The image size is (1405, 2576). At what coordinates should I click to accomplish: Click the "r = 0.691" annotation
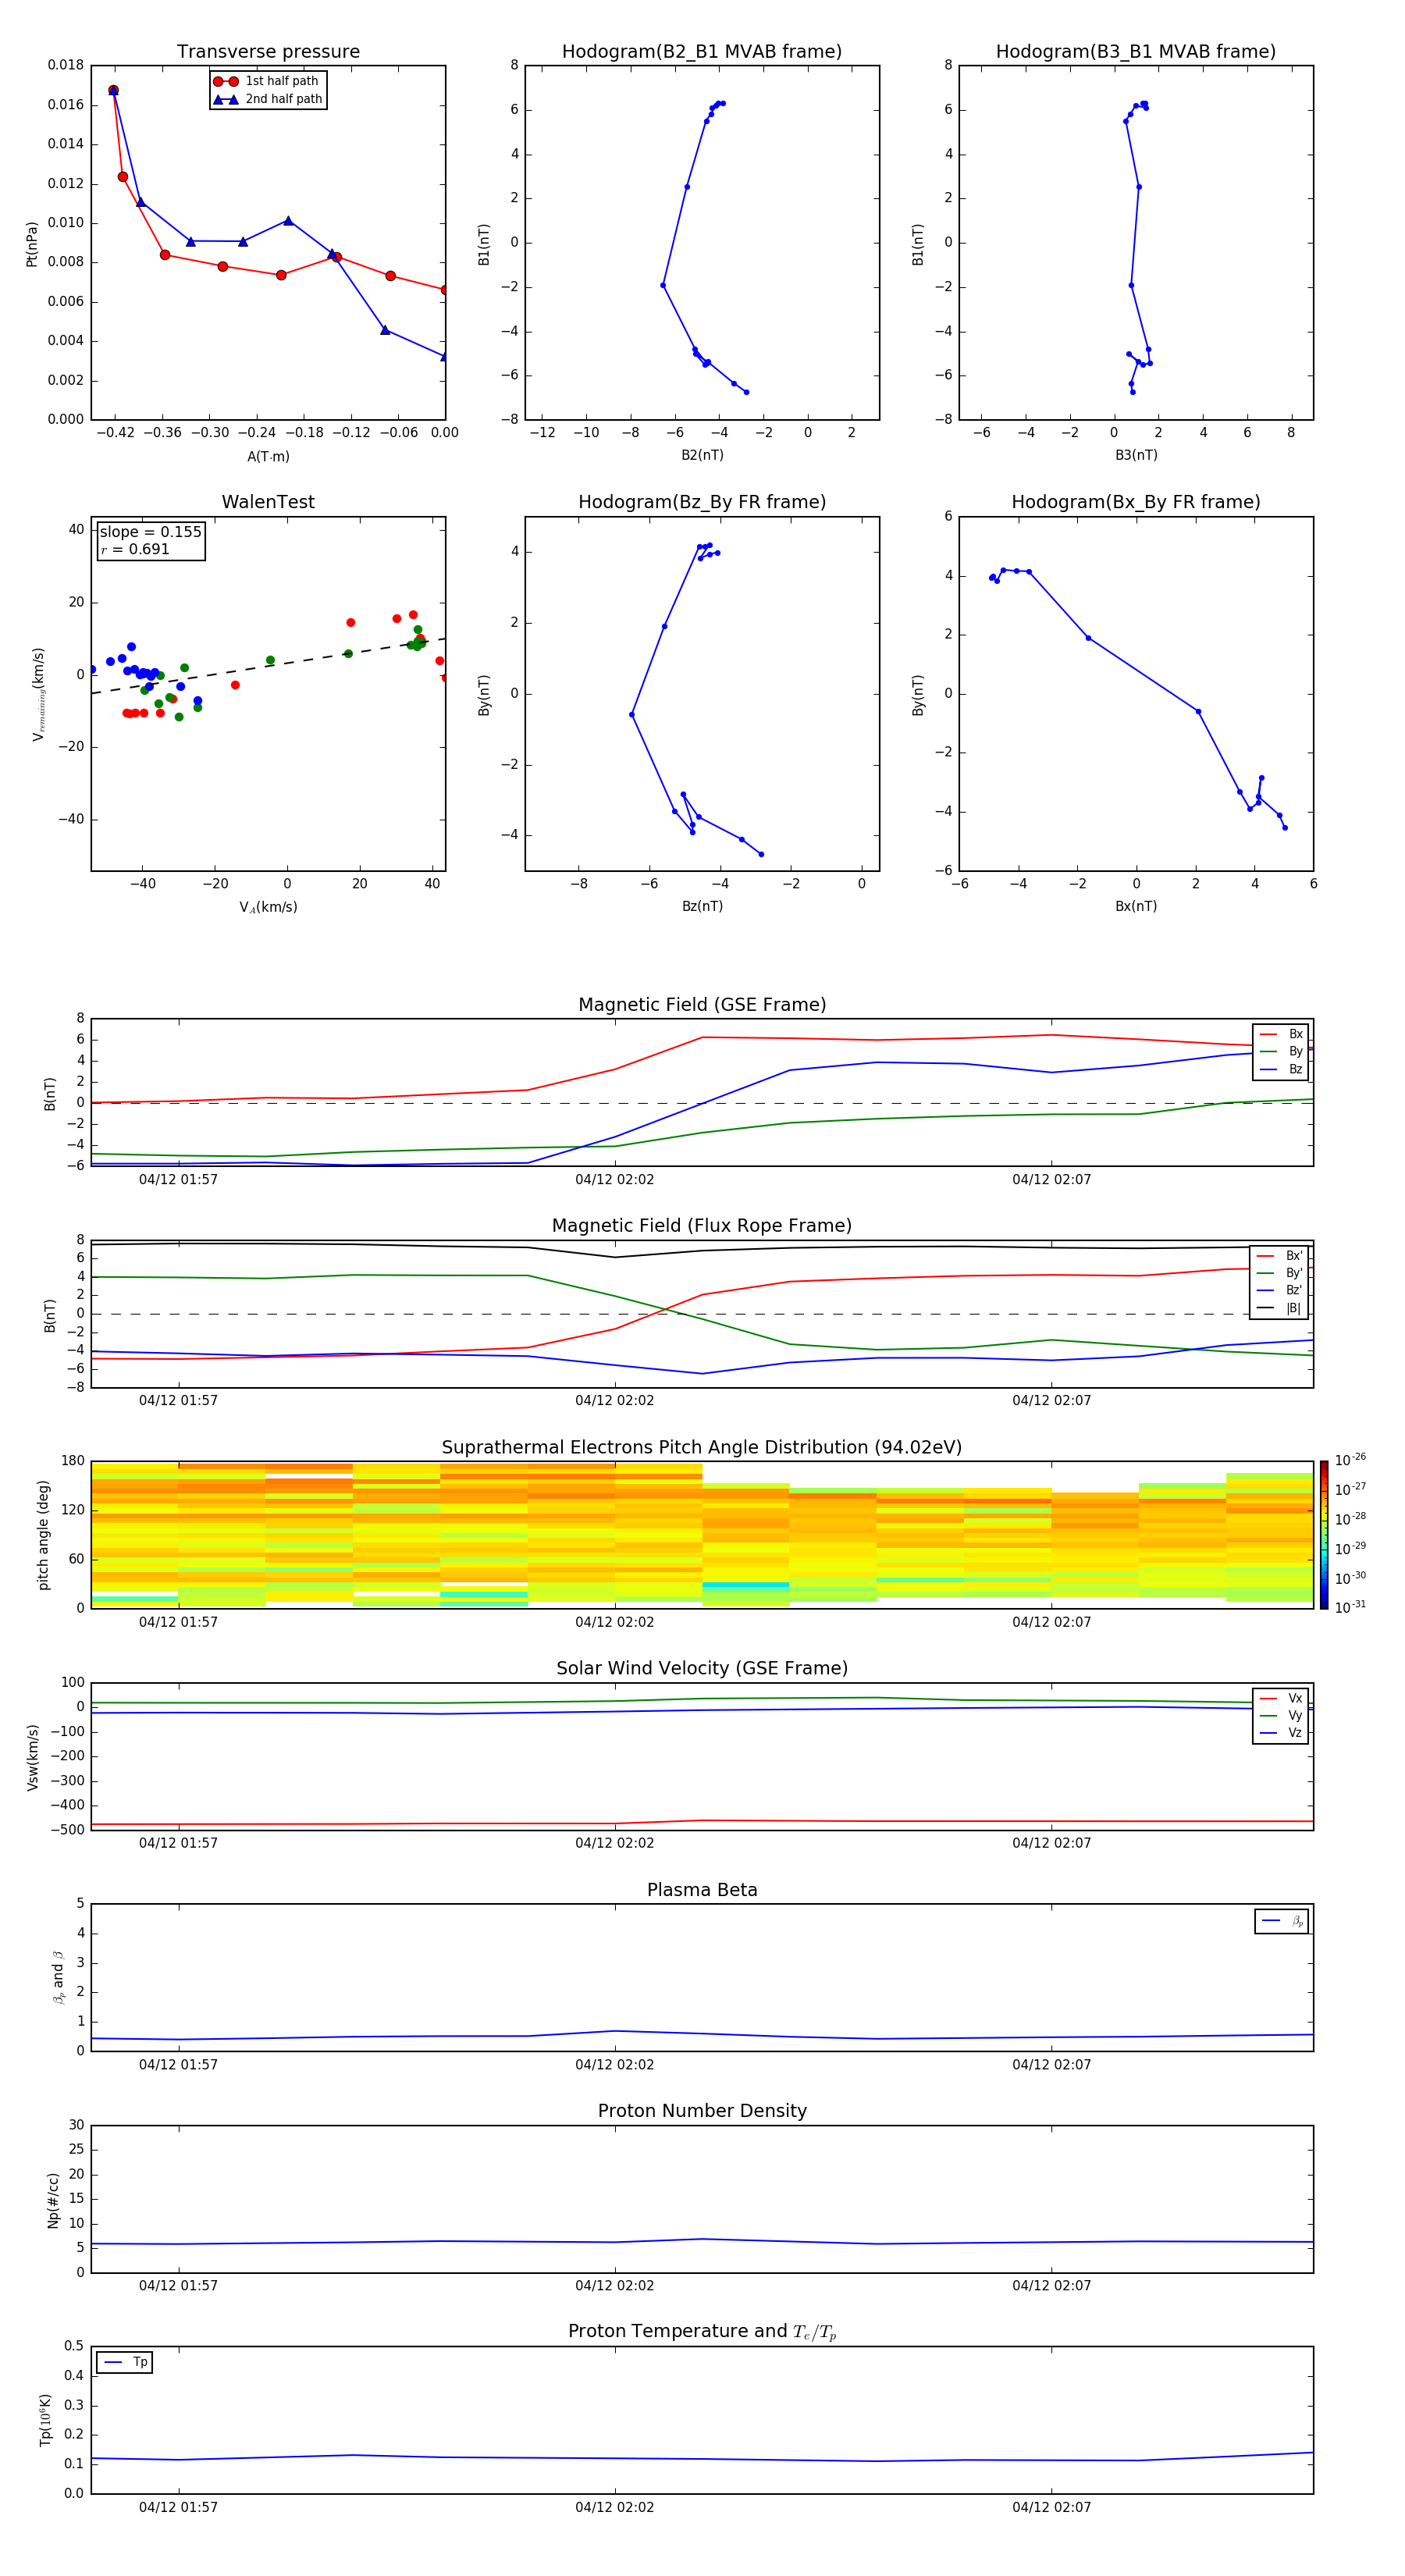tap(135, 549)
